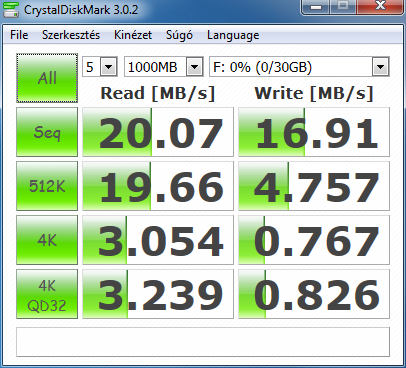
Task: Click the Read [MB/s] column header
Action: click(158, 93)
